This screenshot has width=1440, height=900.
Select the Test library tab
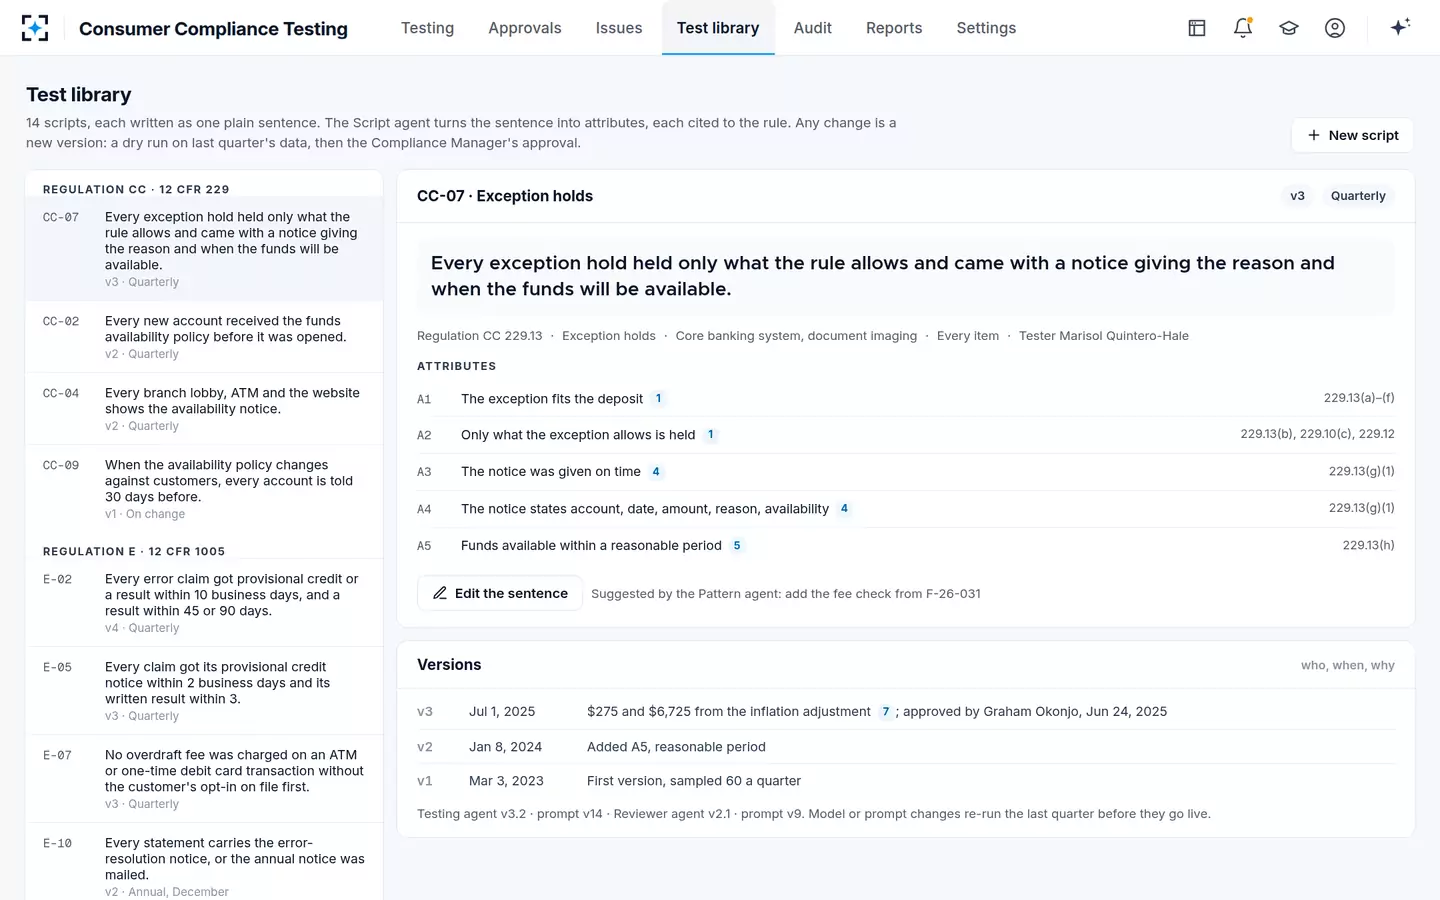coord(718,28)
